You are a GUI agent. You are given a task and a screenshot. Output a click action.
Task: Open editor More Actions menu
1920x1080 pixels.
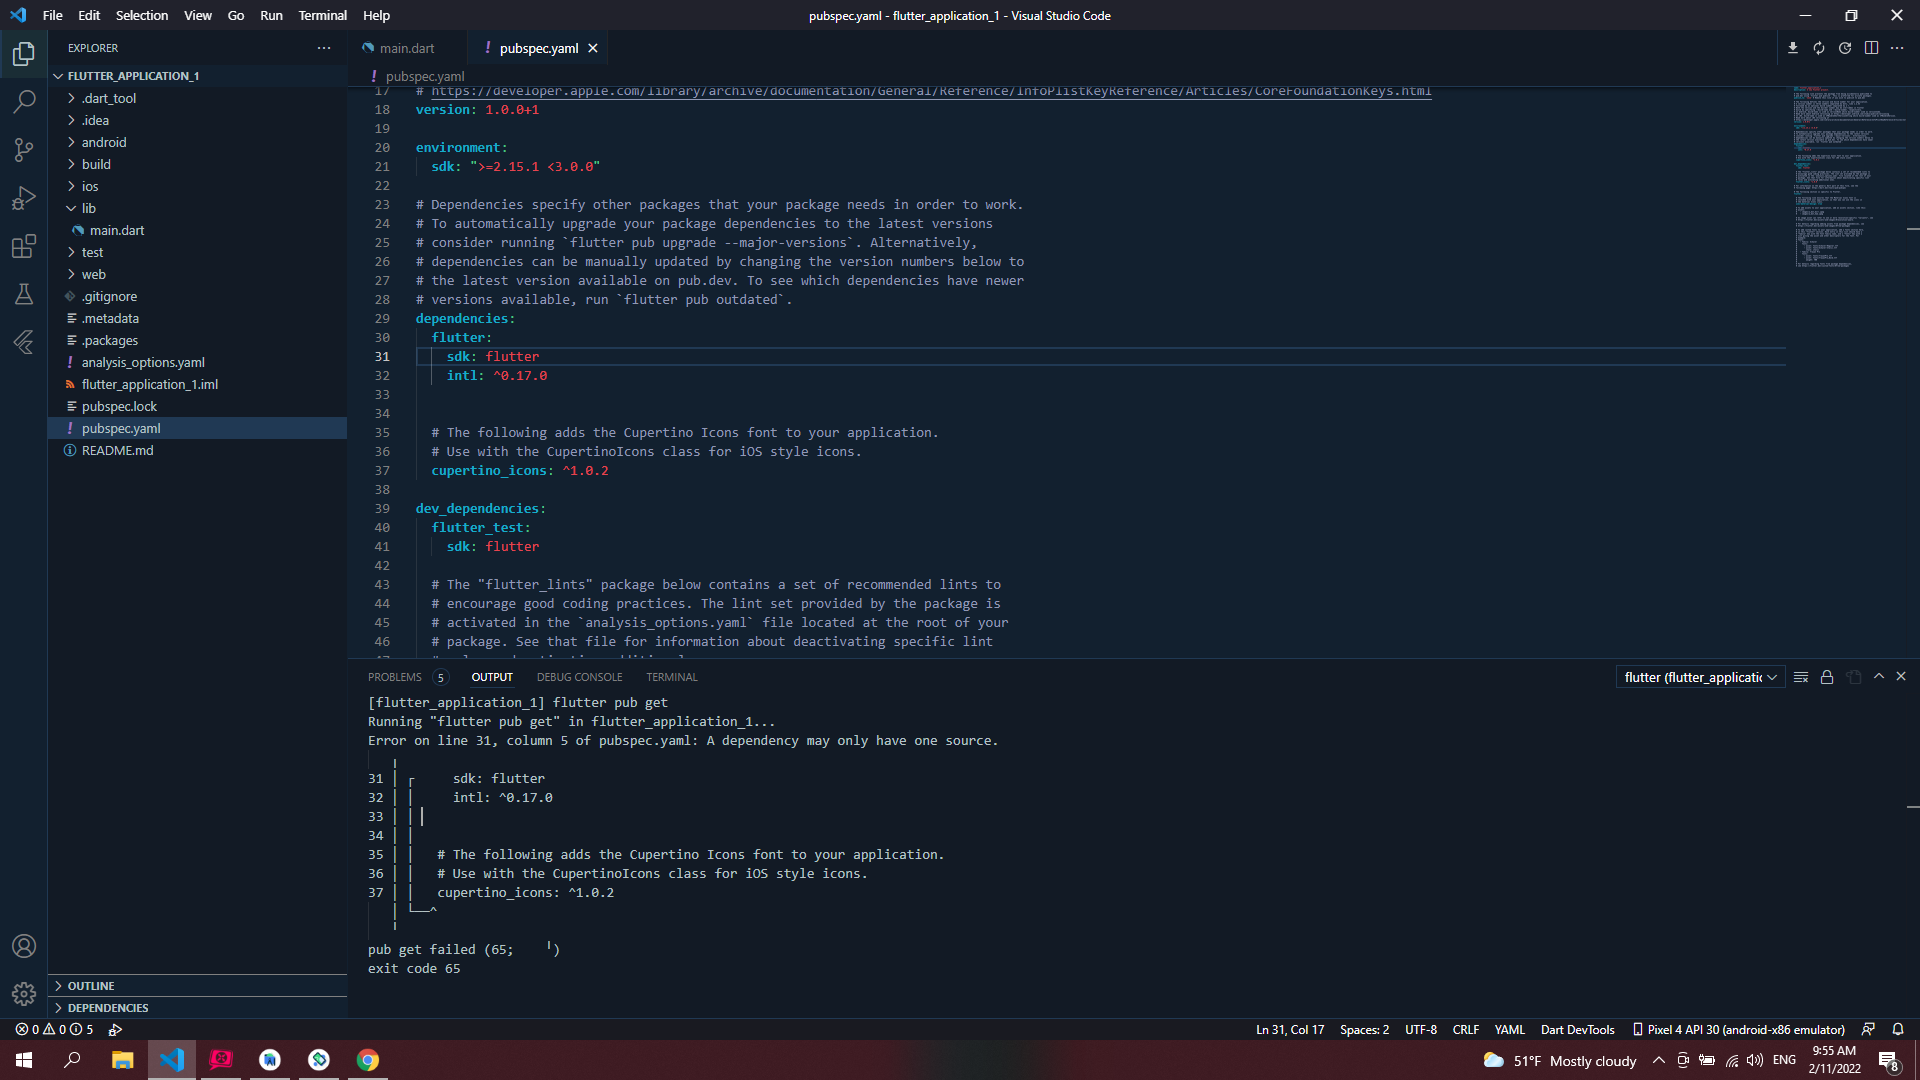tap(1897, 48)
